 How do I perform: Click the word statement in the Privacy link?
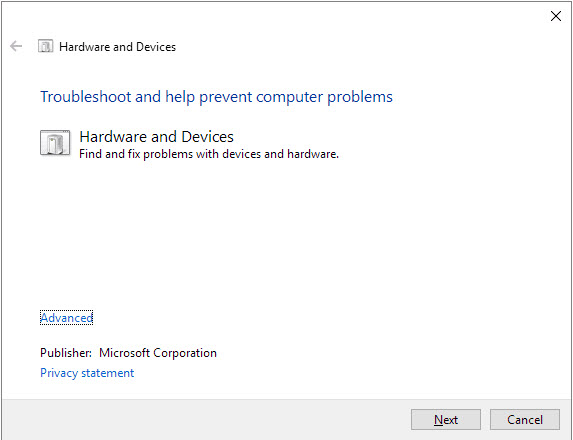click(107, 373)
